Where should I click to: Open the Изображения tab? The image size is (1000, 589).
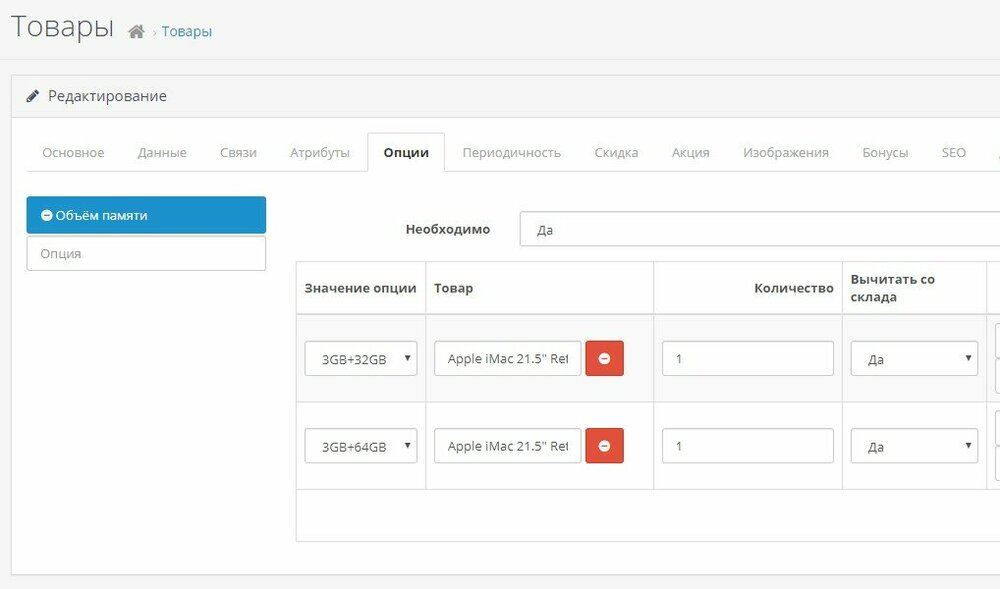point(786,153)
